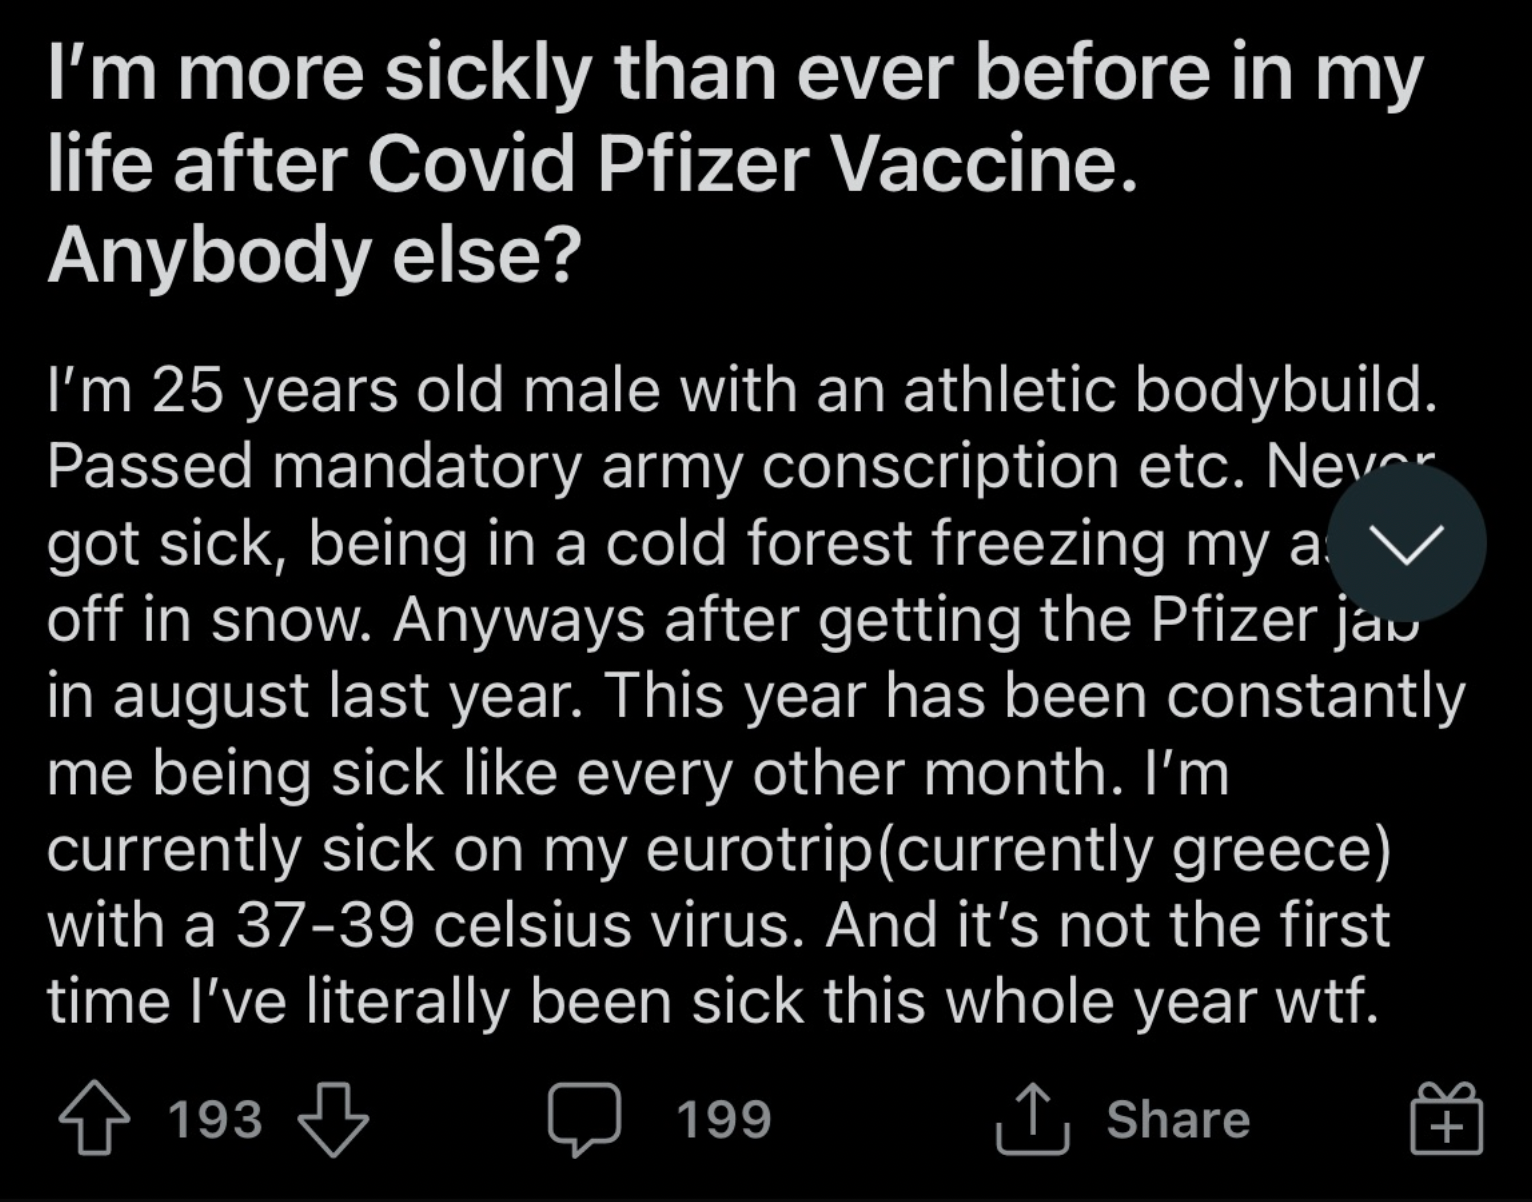This screenshot has width=1532, height=1202.
Task: Click the Share label
Action: [1178, 1119]
